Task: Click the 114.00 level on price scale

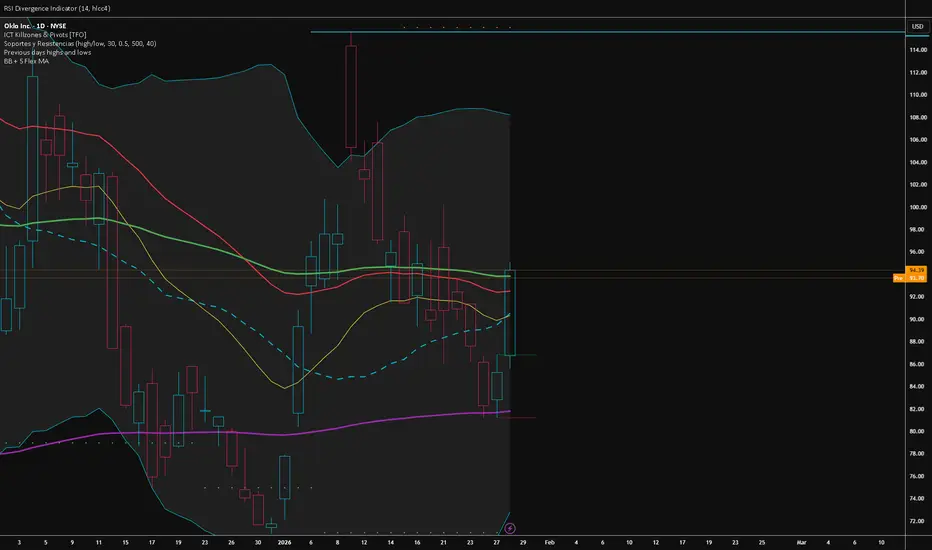Action: point(916,50)
